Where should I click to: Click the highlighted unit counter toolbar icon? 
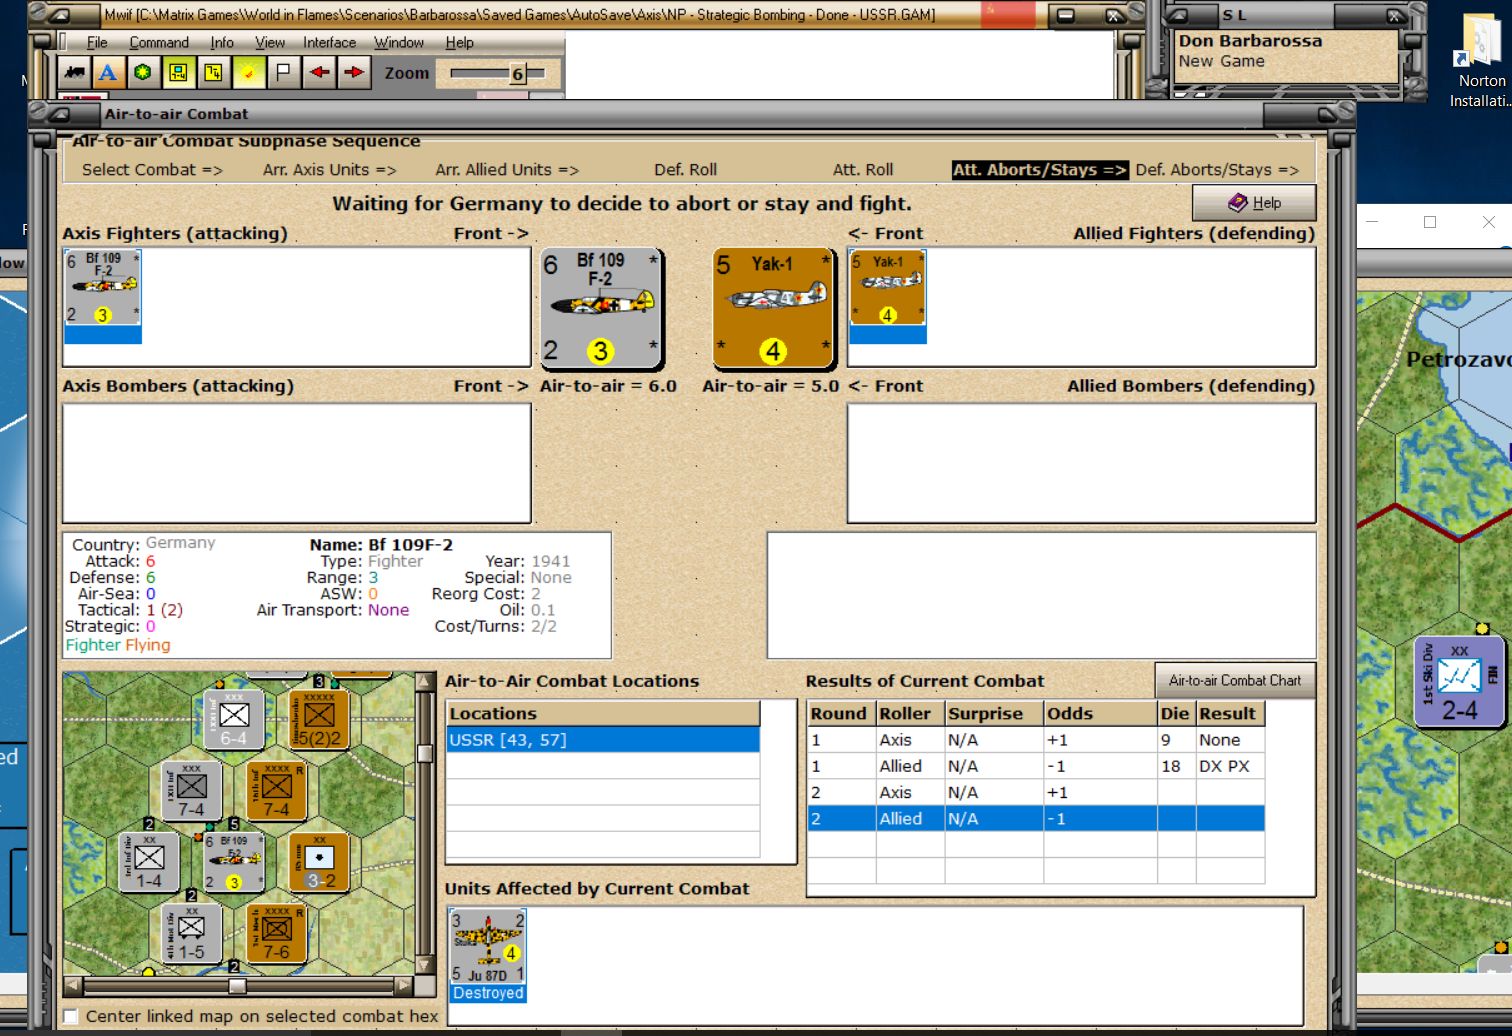178,72
